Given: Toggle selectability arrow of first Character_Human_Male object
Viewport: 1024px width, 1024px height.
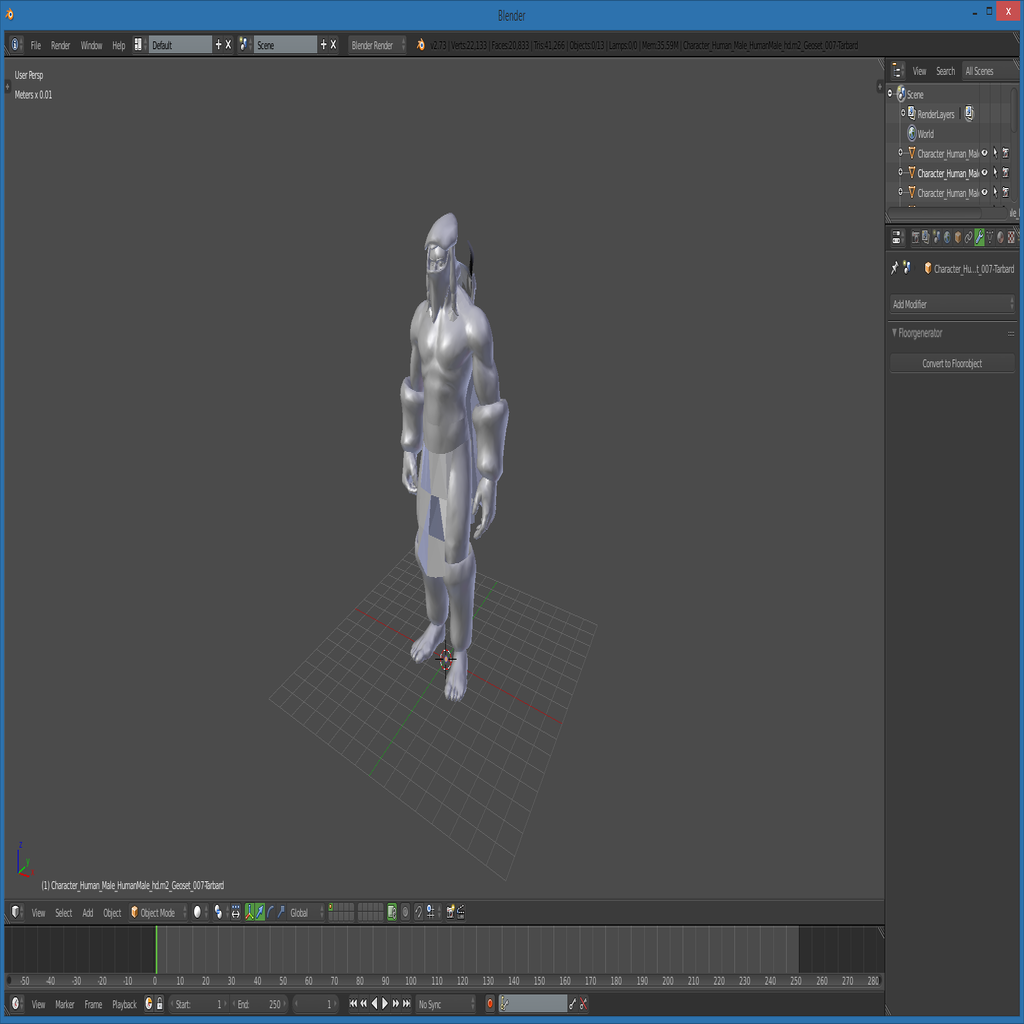Looking at the screenshot, I should [x=995, y=153].
